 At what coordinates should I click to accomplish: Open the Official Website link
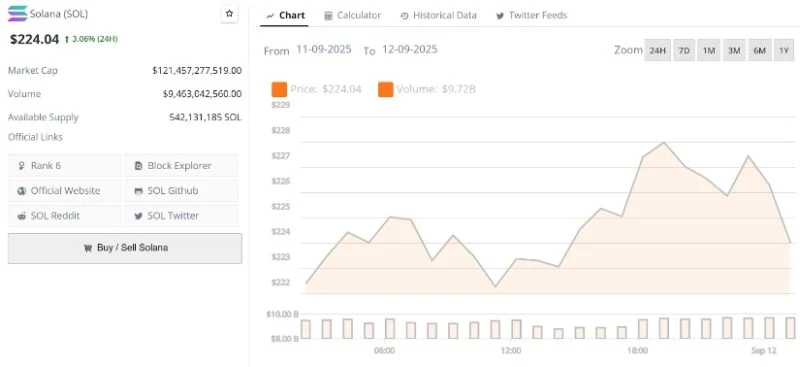point(65,191)
